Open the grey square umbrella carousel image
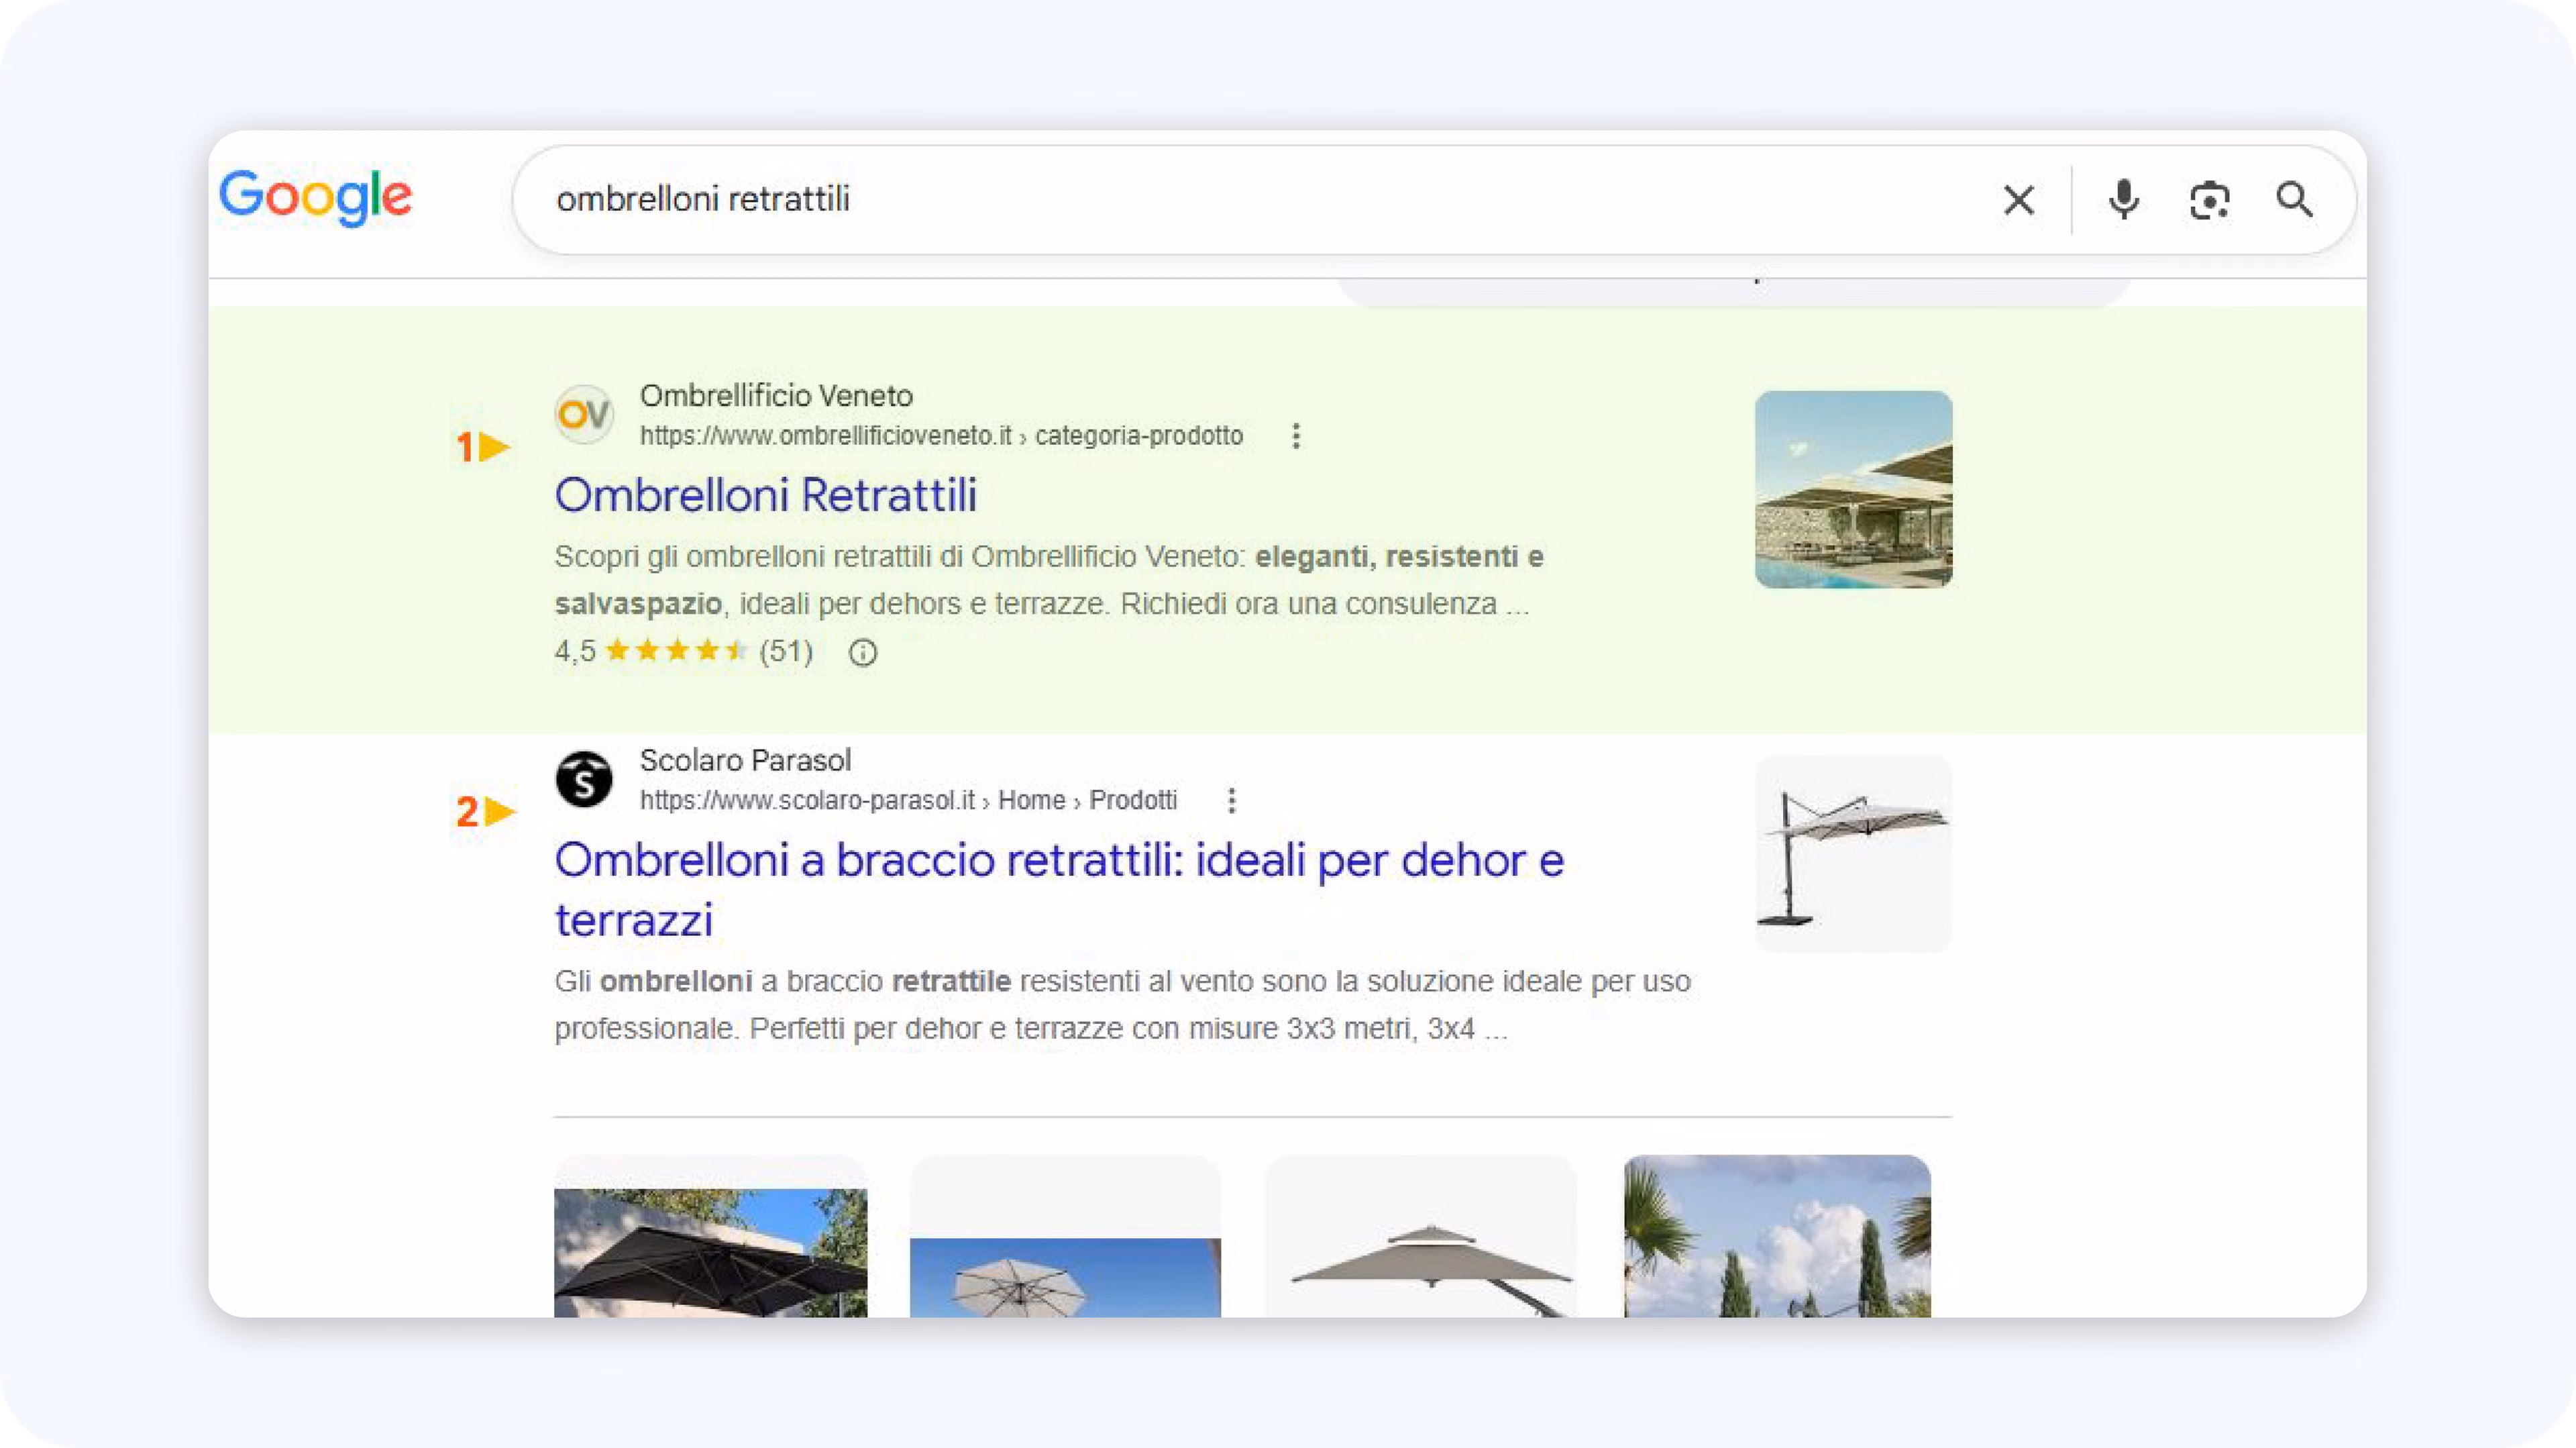The width and height of the screenshot is (2576, 1448). tap(1421, 1237)
